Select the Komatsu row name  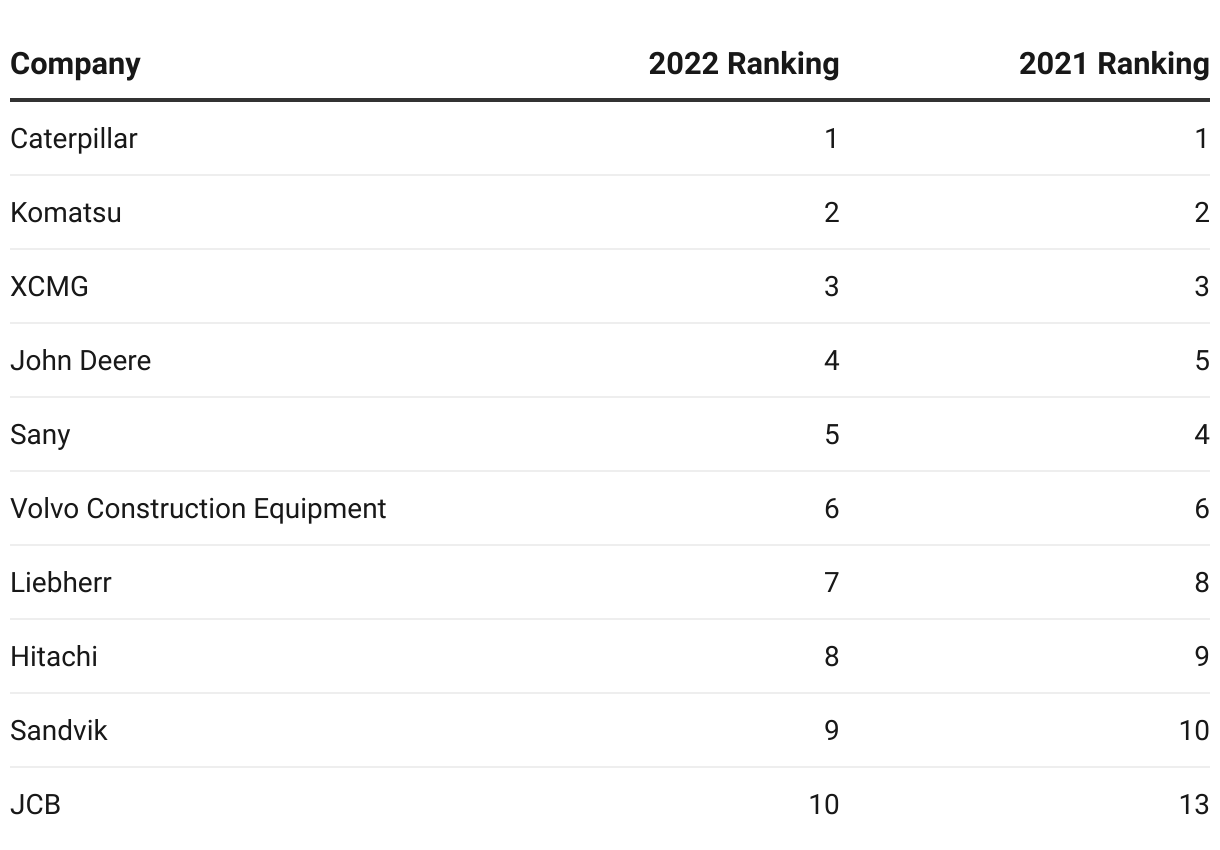pos(66,212)
